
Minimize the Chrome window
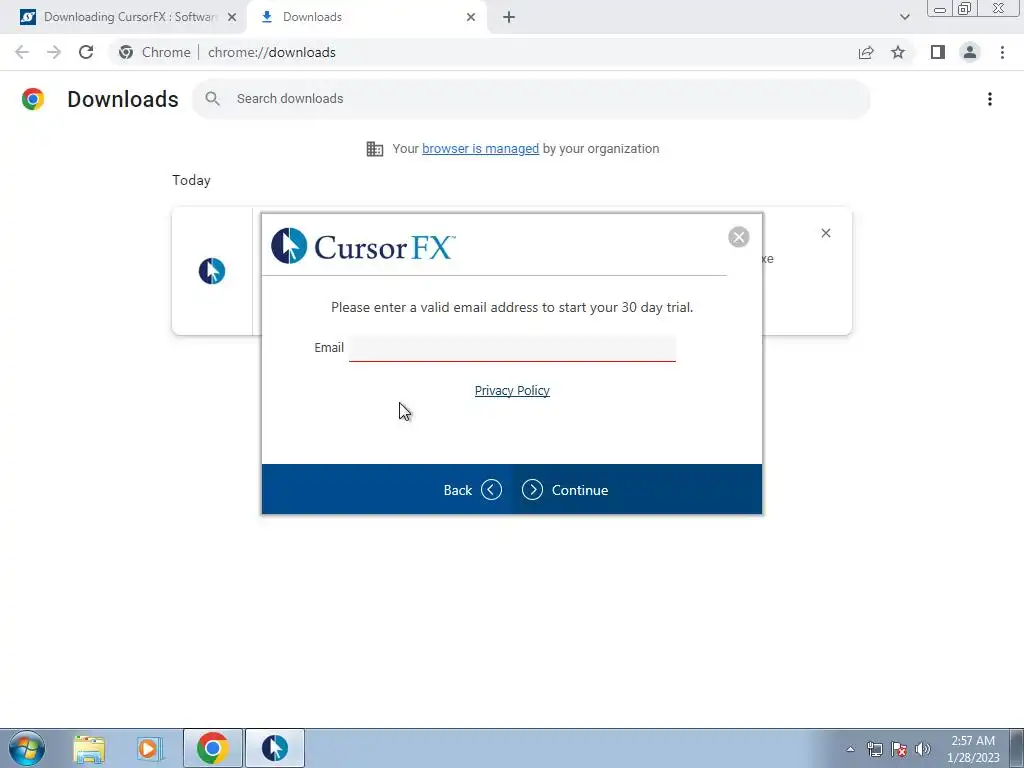(x=940, y=9)
